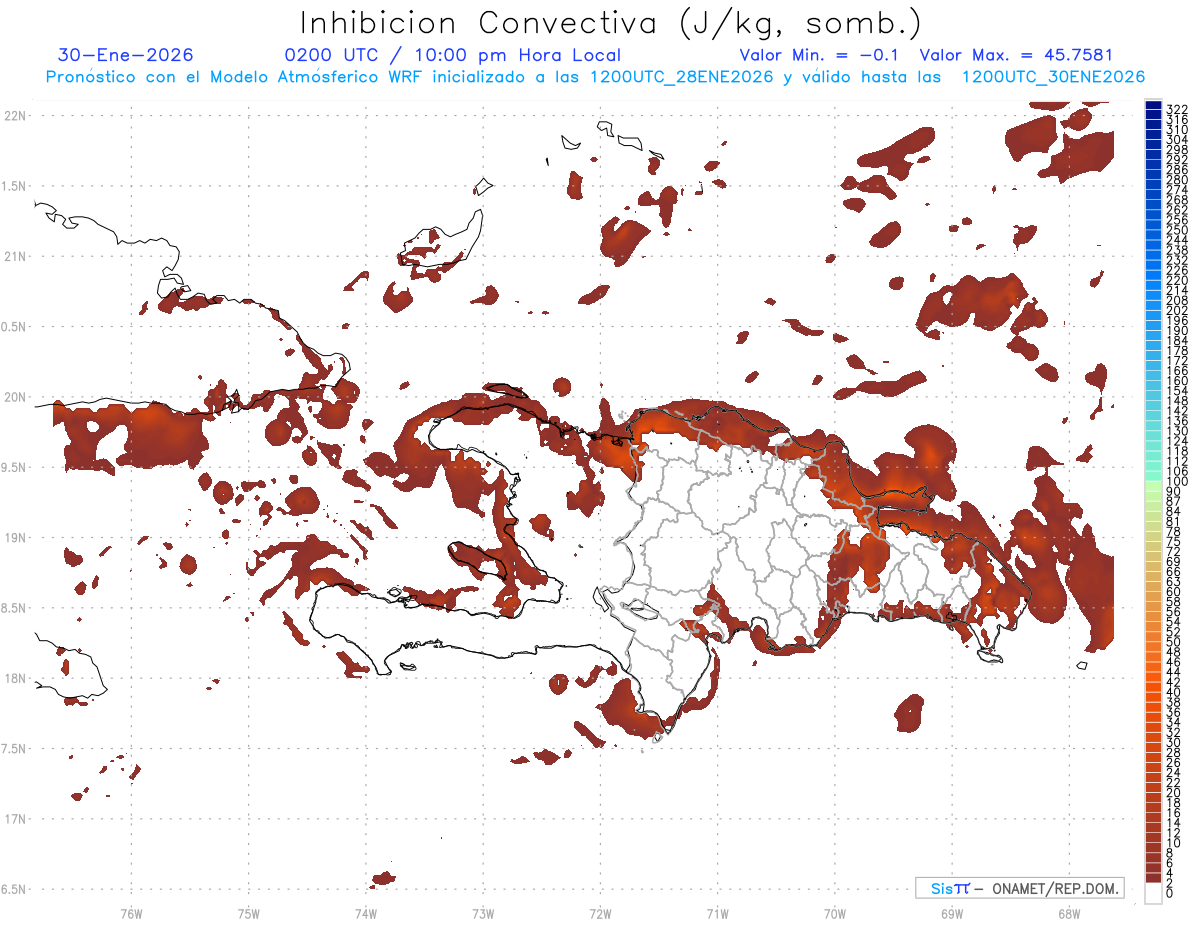Screen dimensions: 1200x927
Task: Click the '1.5N' latitude label
Action: click(x=15, y=186)
